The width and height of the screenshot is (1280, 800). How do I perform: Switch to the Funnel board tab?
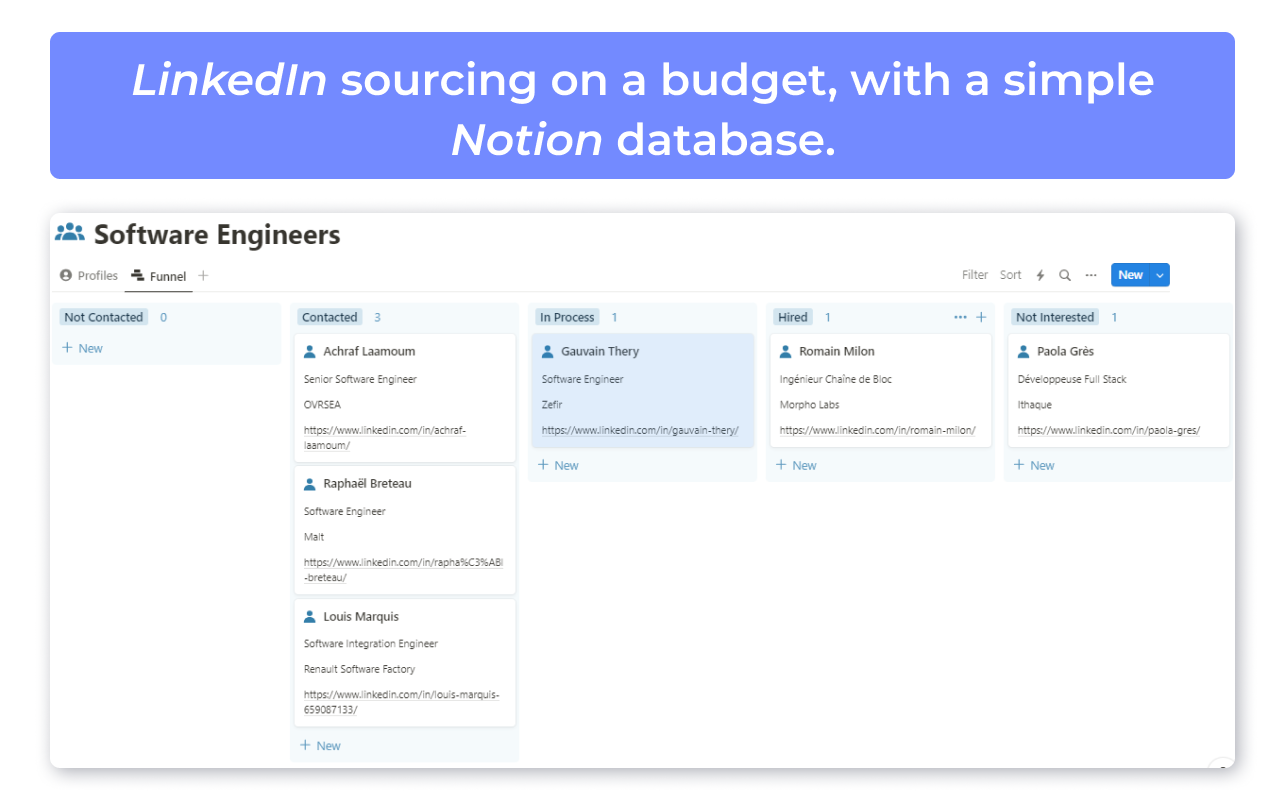(159, 276)
